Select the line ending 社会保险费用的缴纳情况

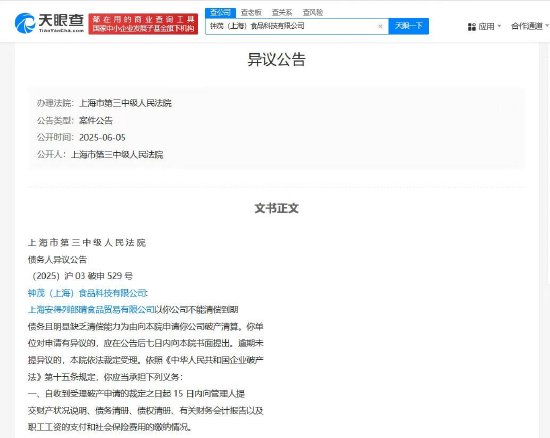coord(109,427)
